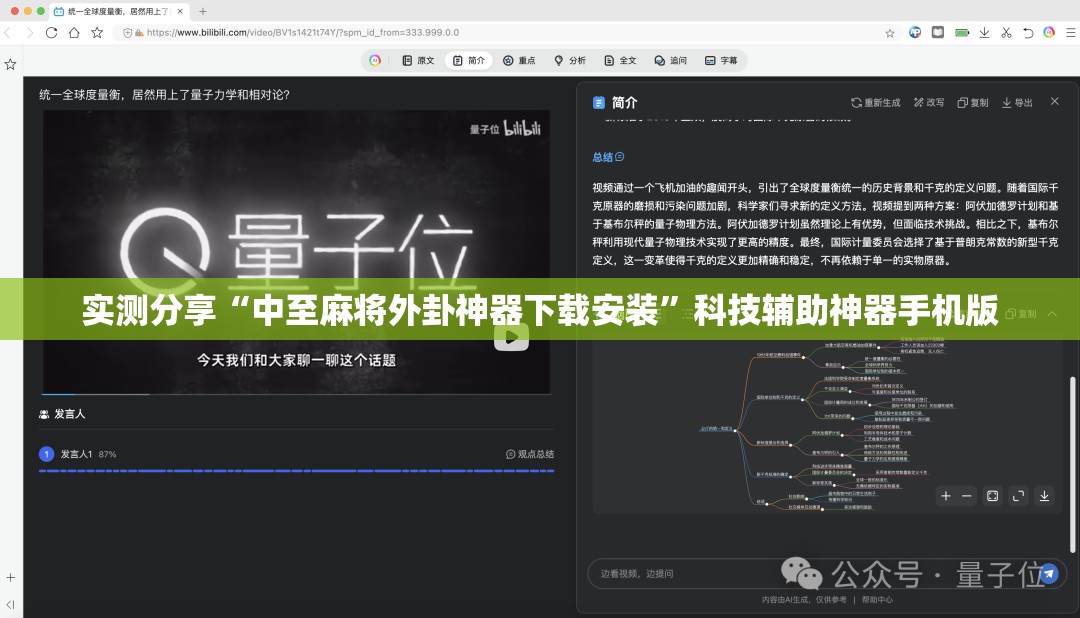Fit the mind map to view
This screenshot has height=618, width=1080.
993,496
